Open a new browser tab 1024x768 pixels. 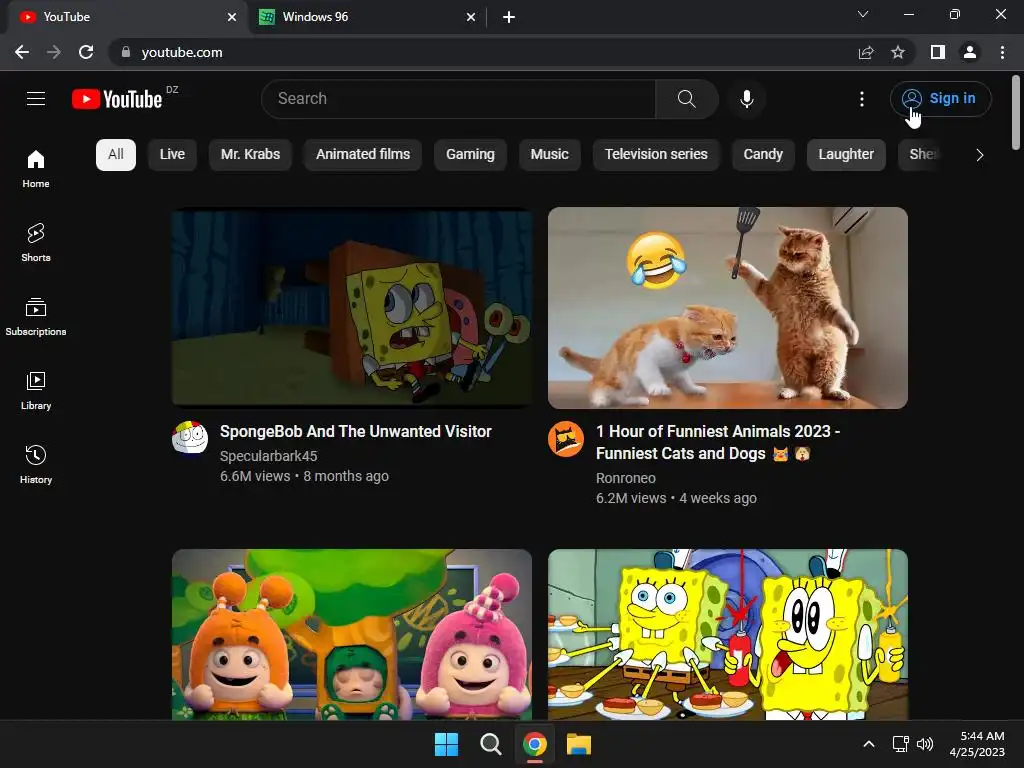509,17
